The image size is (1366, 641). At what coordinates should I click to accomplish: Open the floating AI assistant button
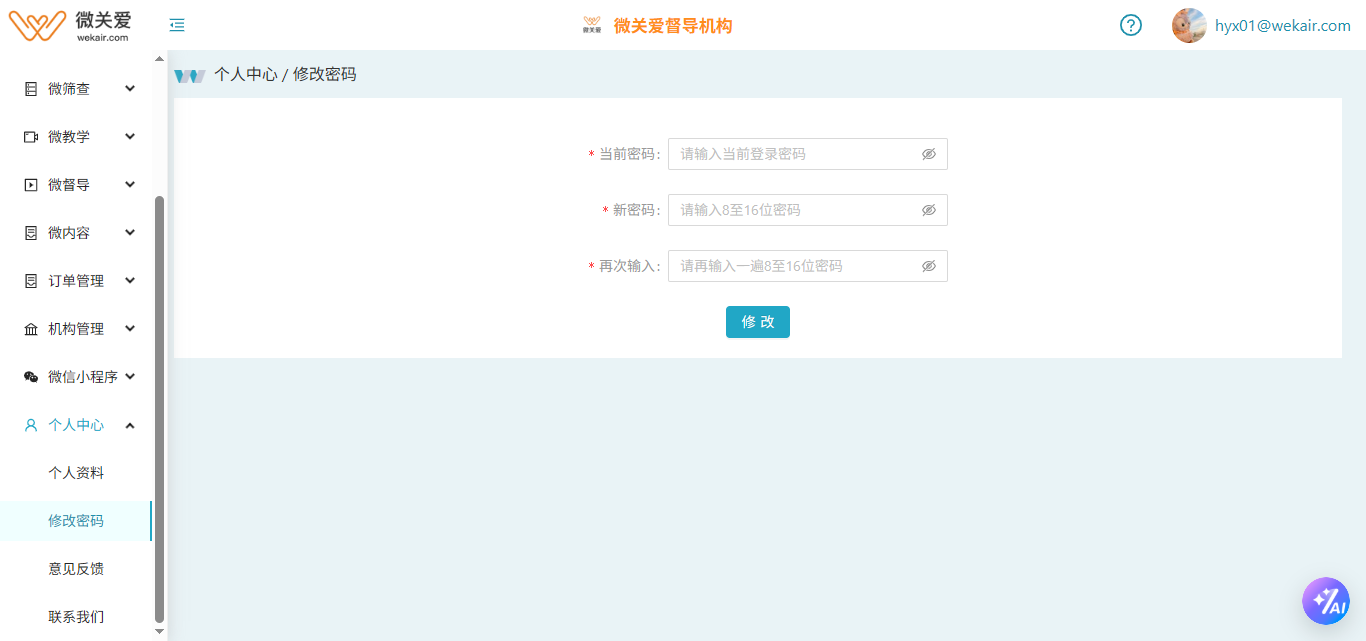click(1325, 601)
